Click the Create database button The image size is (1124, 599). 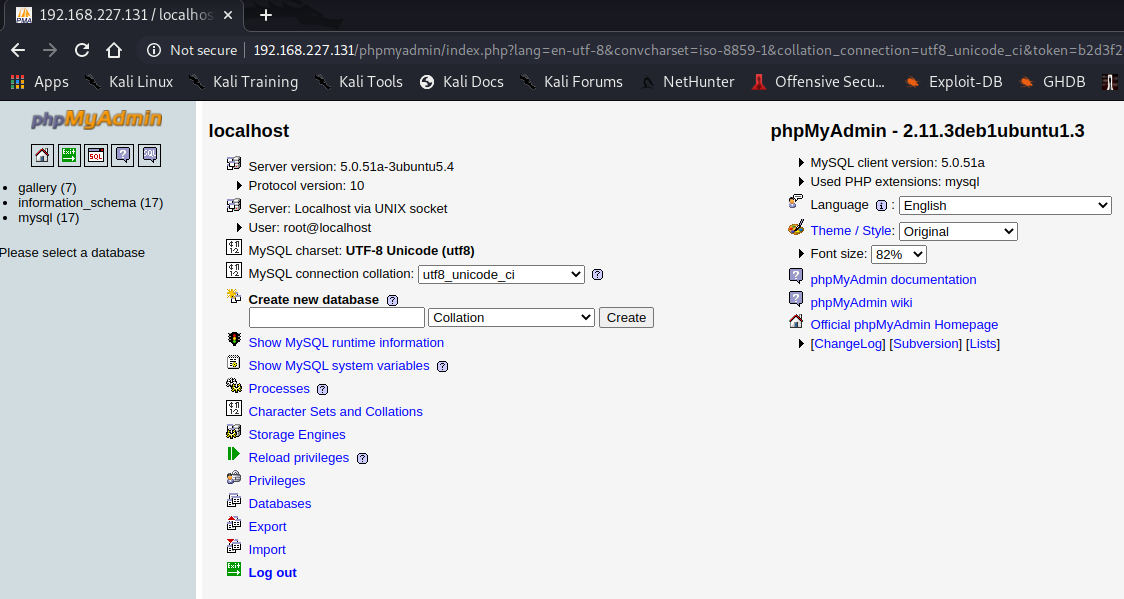tap(627, 317)
